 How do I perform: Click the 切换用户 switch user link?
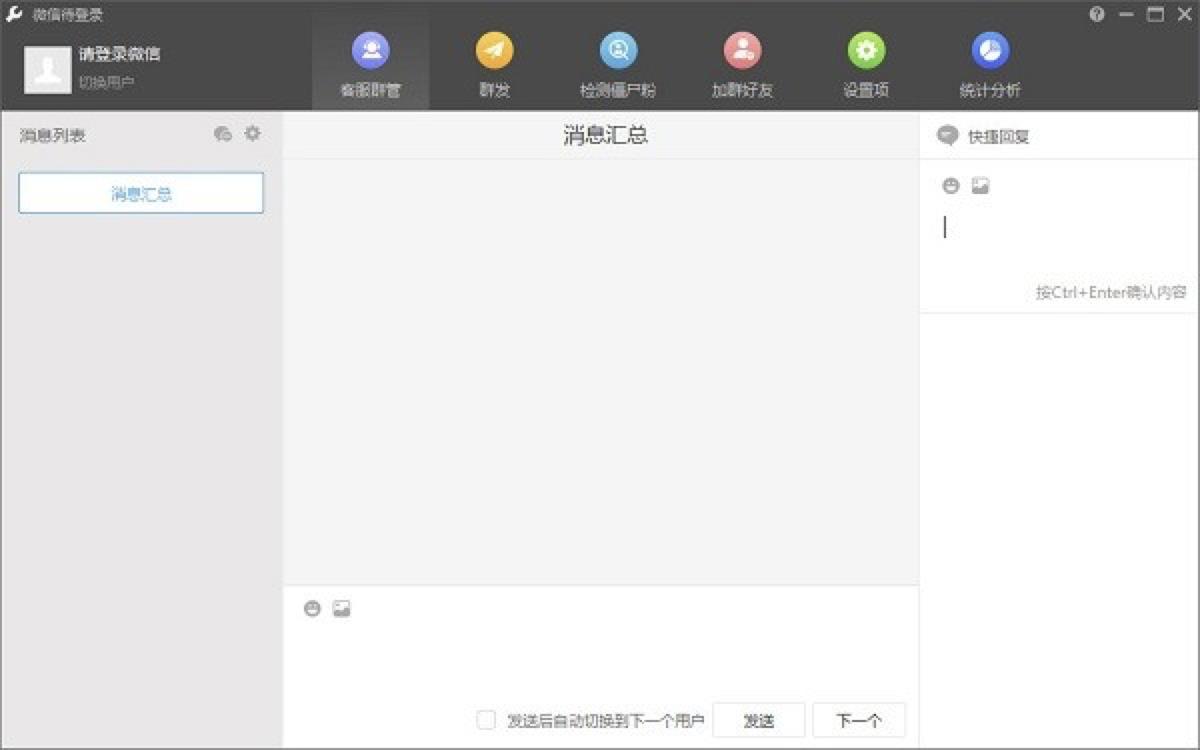point(106,82)
